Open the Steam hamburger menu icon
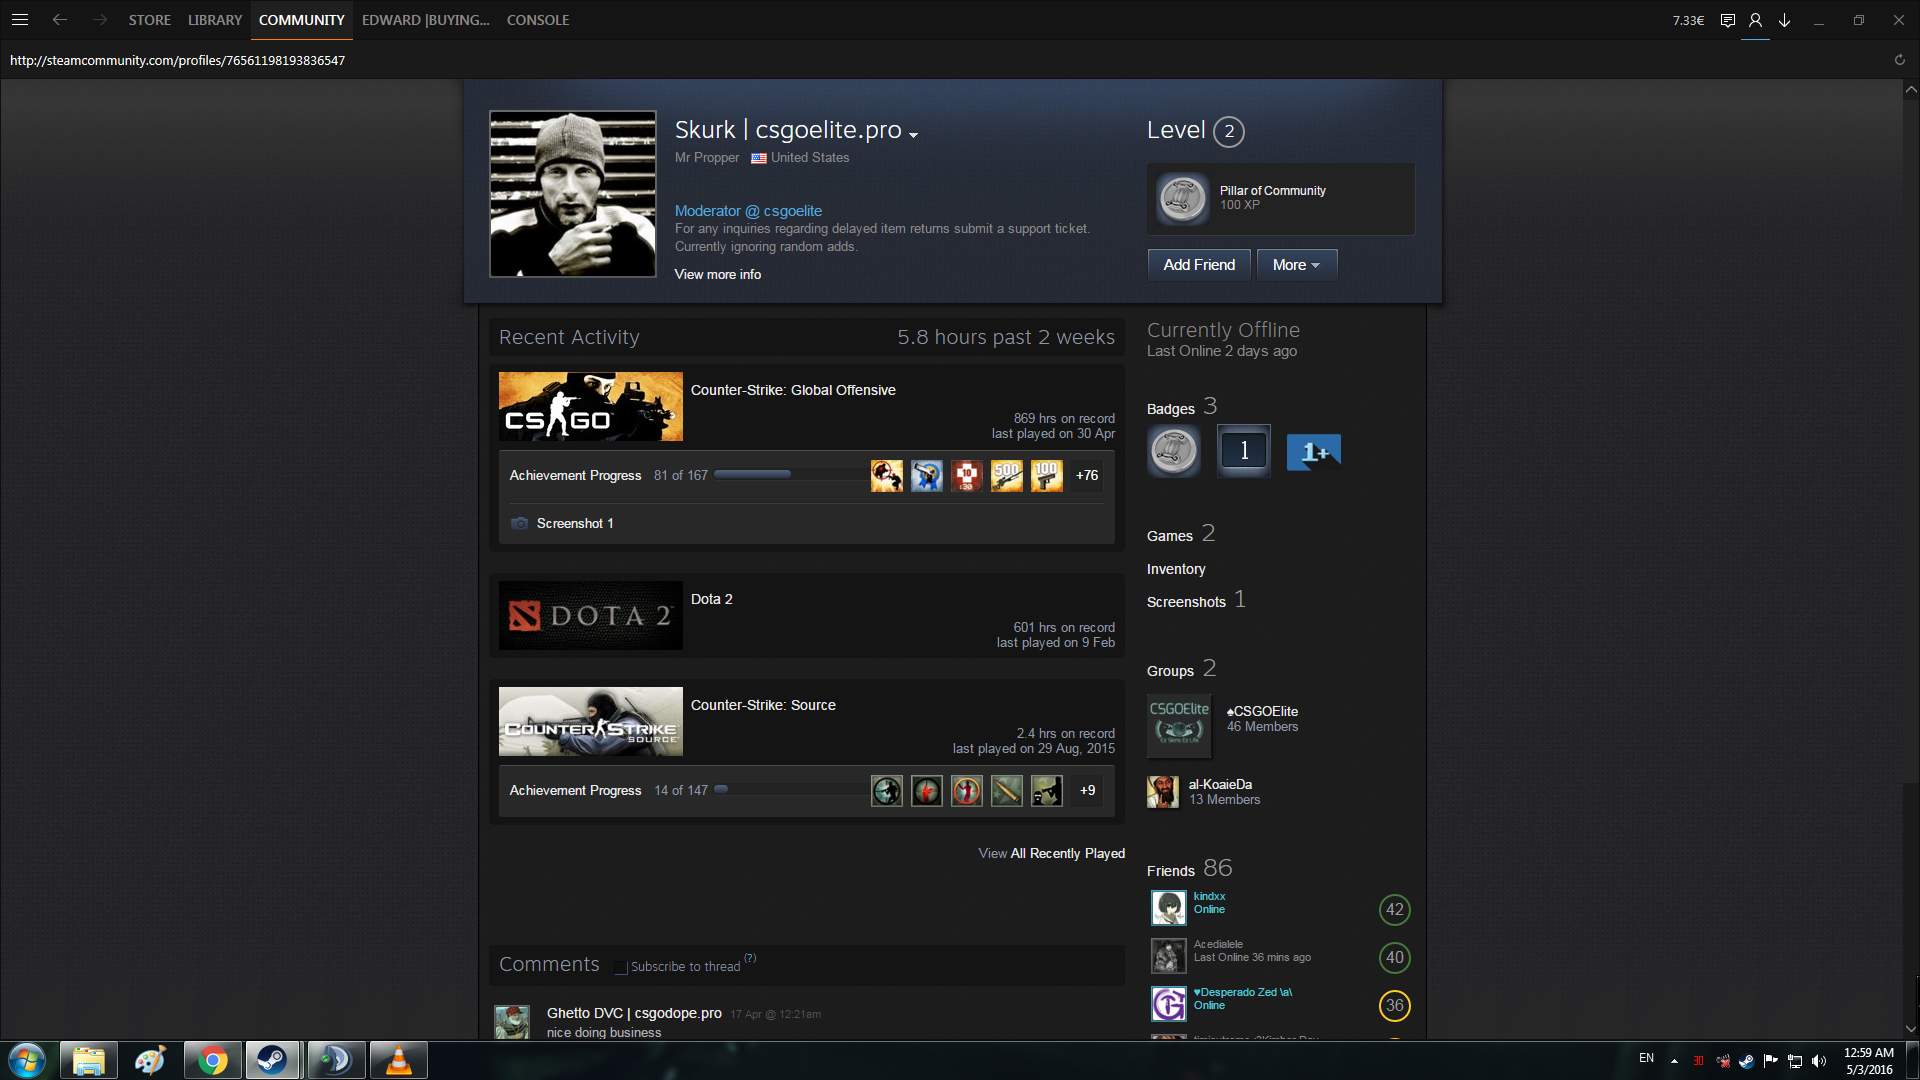This screenshot has width=1920, height=1080. click(x=20, y=20)
